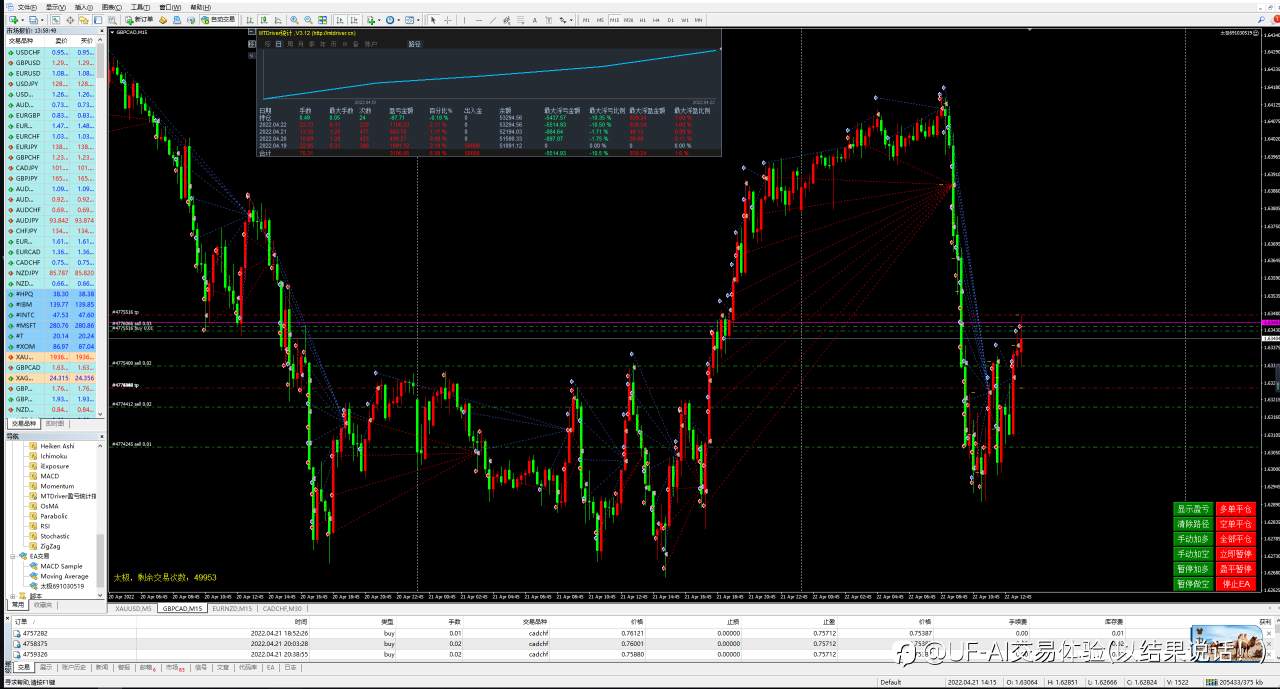Open the indicators list dropdown
Viewport: 1280px width, 689px height.
tap(372, 19)
